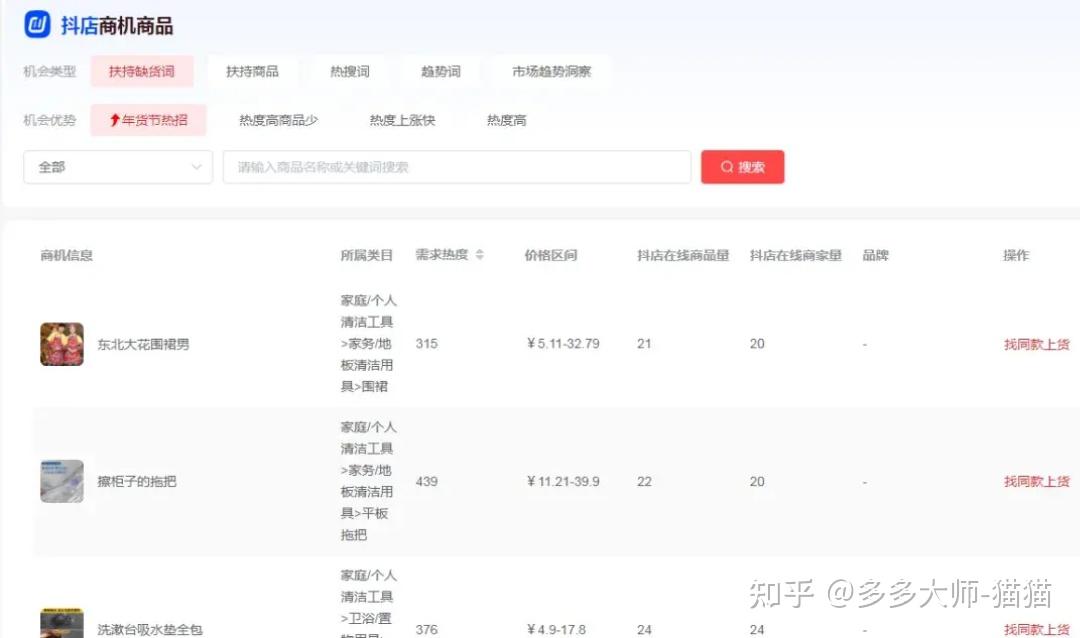This screenshot has height=638, width=1080.
Task: Switch to the 趋势词 tab
Action: click(441, 72)
